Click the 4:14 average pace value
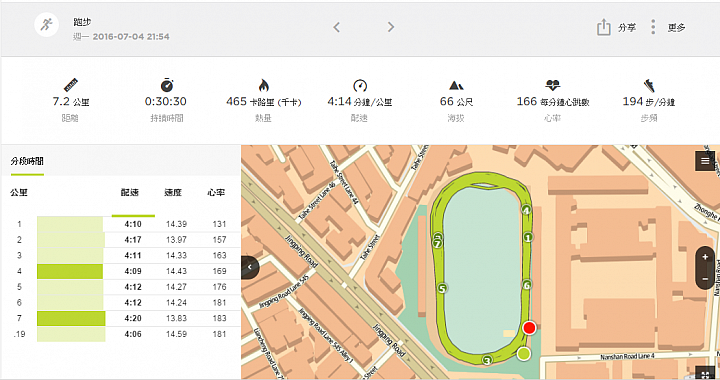Viewport: 720px width, 380px height. 360,101
